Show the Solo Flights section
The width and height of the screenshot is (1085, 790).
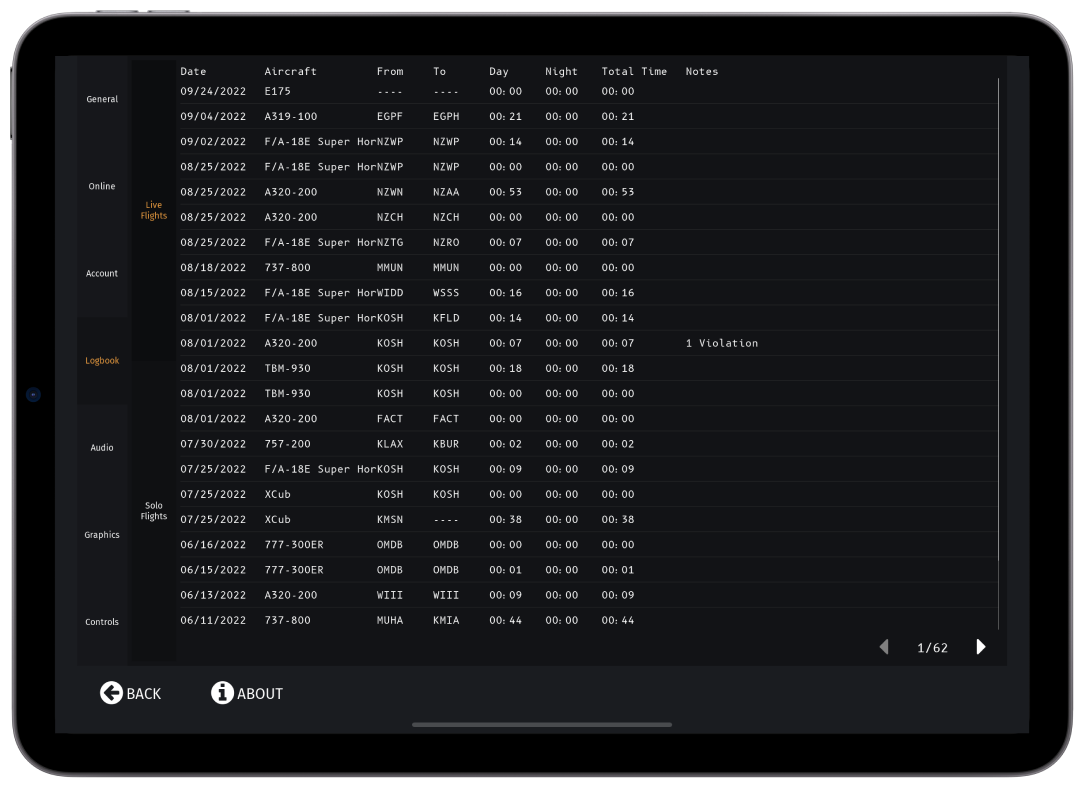(153, 510)
